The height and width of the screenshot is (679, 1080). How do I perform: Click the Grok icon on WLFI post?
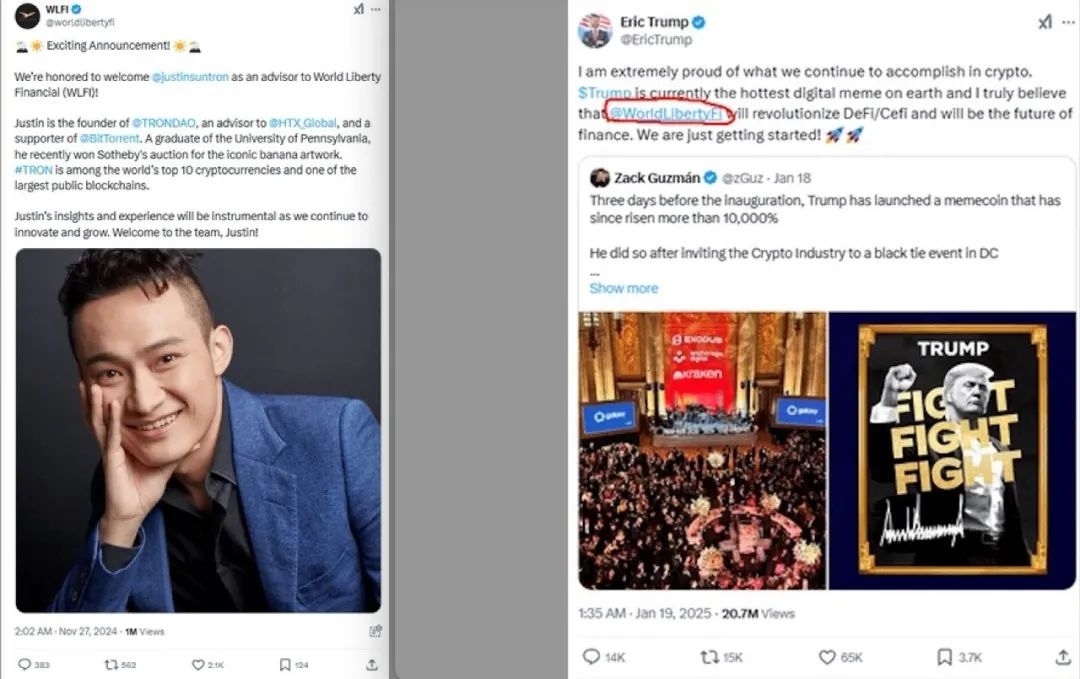coord(359,9)
